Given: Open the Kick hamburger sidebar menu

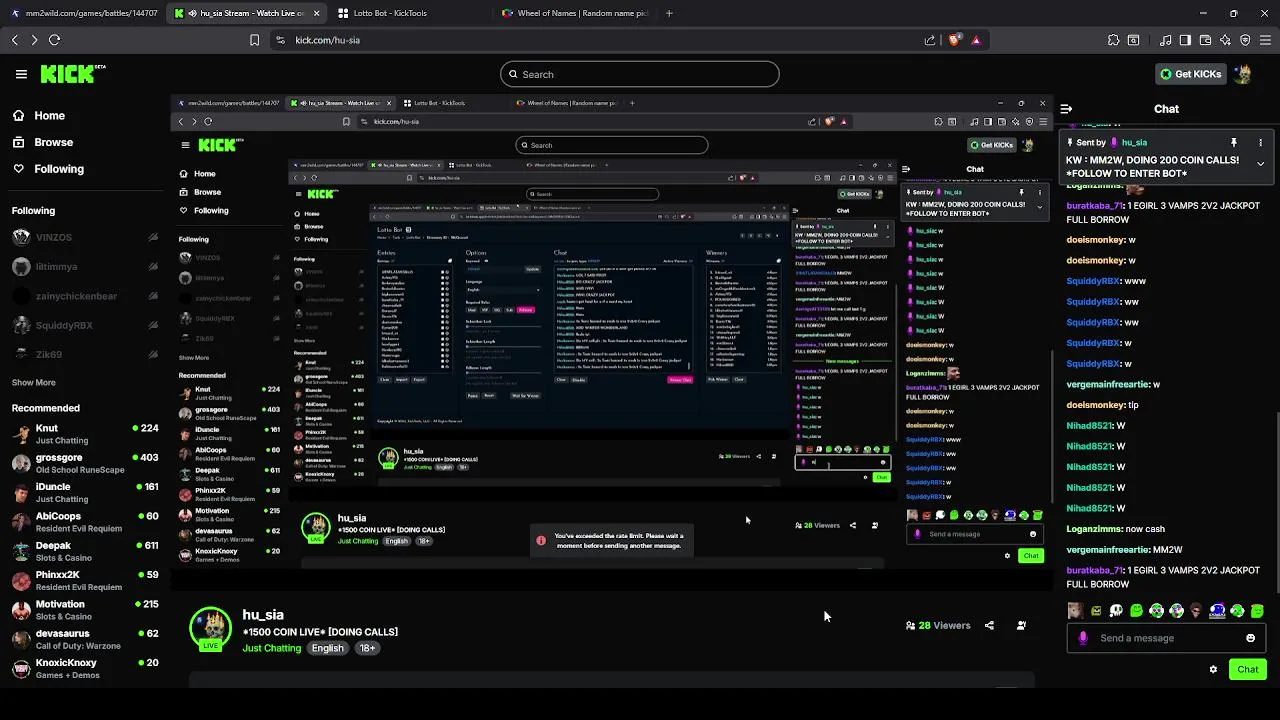Looking at the screenshot, I should [21, 74].
